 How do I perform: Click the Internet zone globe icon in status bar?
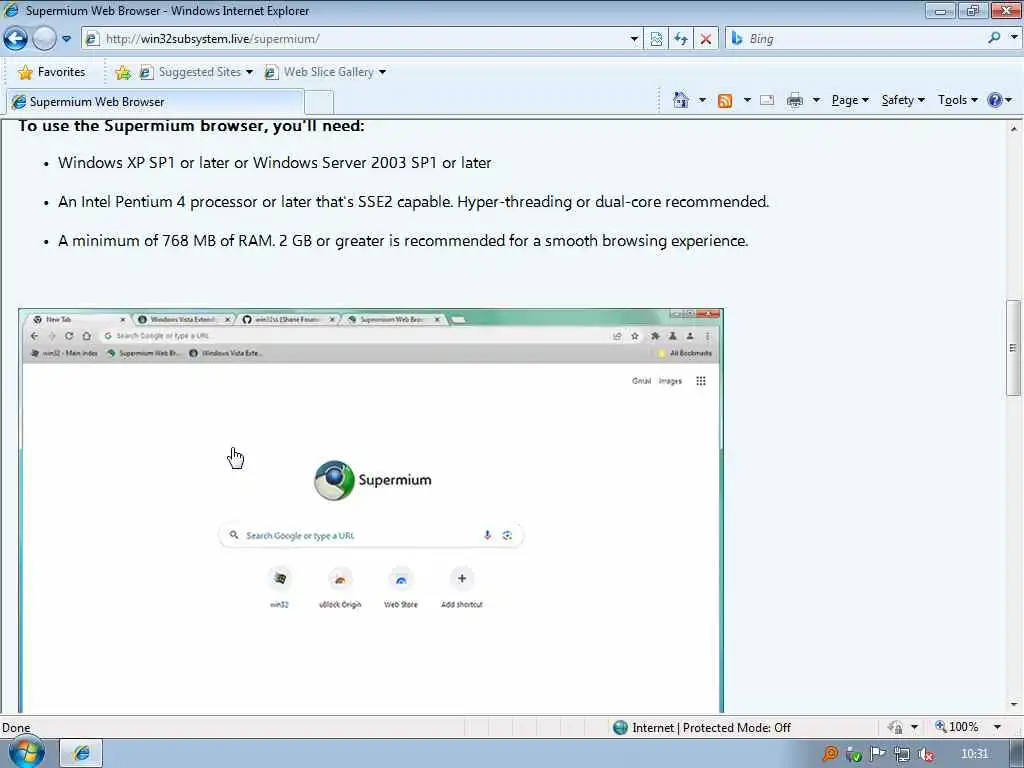620,728
